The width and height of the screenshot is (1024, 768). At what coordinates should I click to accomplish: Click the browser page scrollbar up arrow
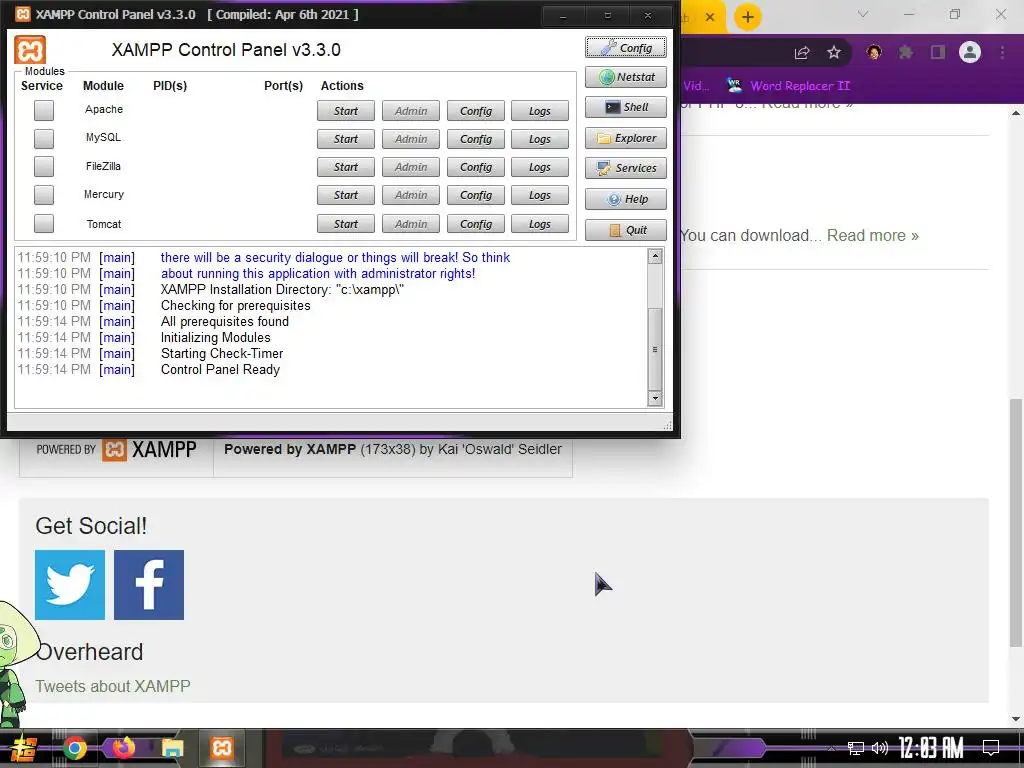pos(1016,113)
